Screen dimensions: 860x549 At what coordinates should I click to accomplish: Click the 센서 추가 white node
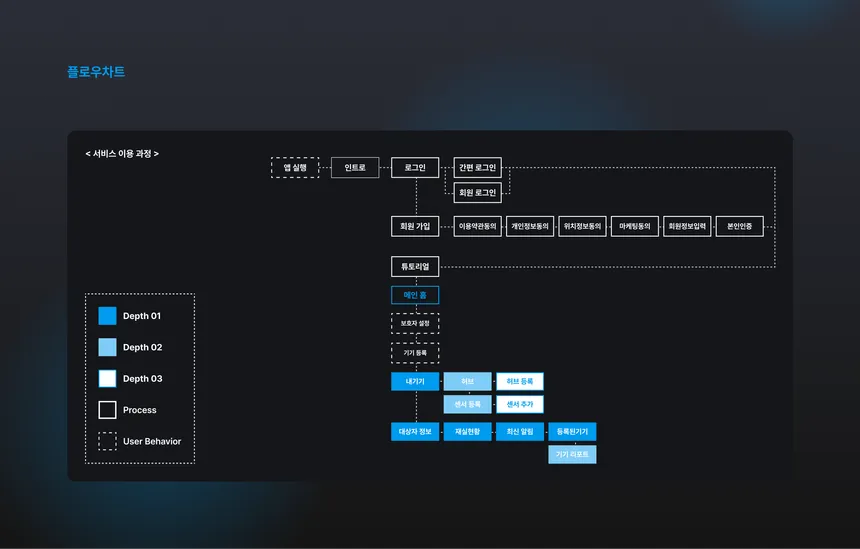pos(520,404)
